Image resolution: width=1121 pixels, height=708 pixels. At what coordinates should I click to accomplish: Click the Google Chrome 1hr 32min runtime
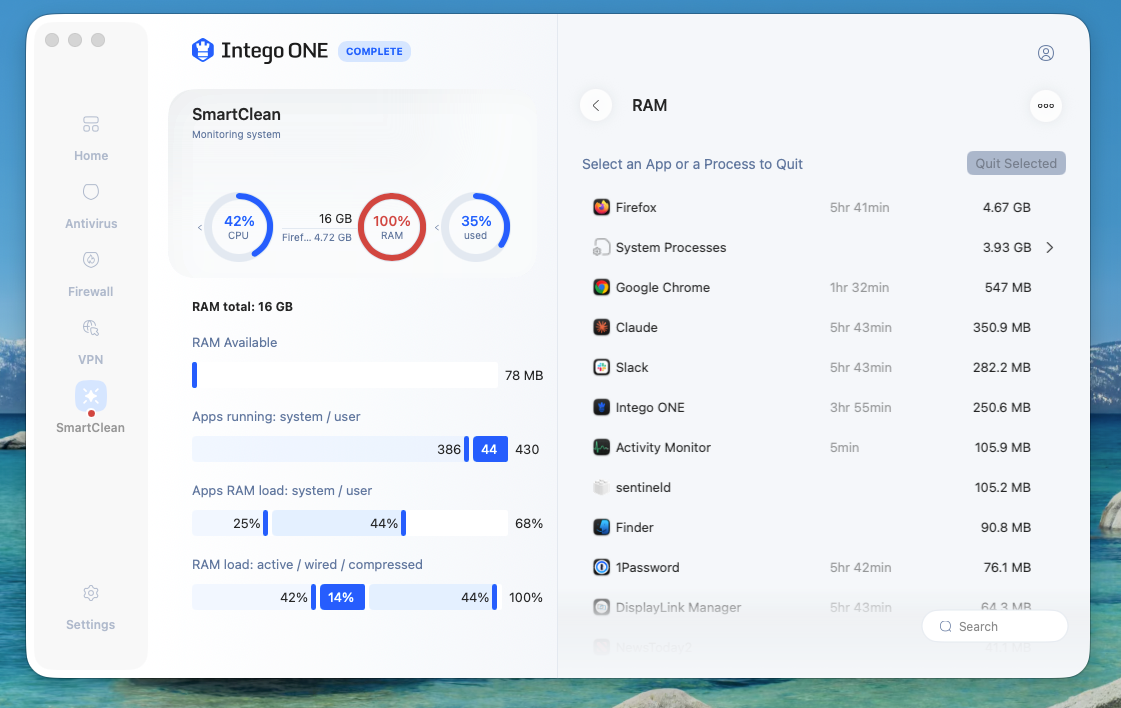pyautogui.click(x=859, y=287)
